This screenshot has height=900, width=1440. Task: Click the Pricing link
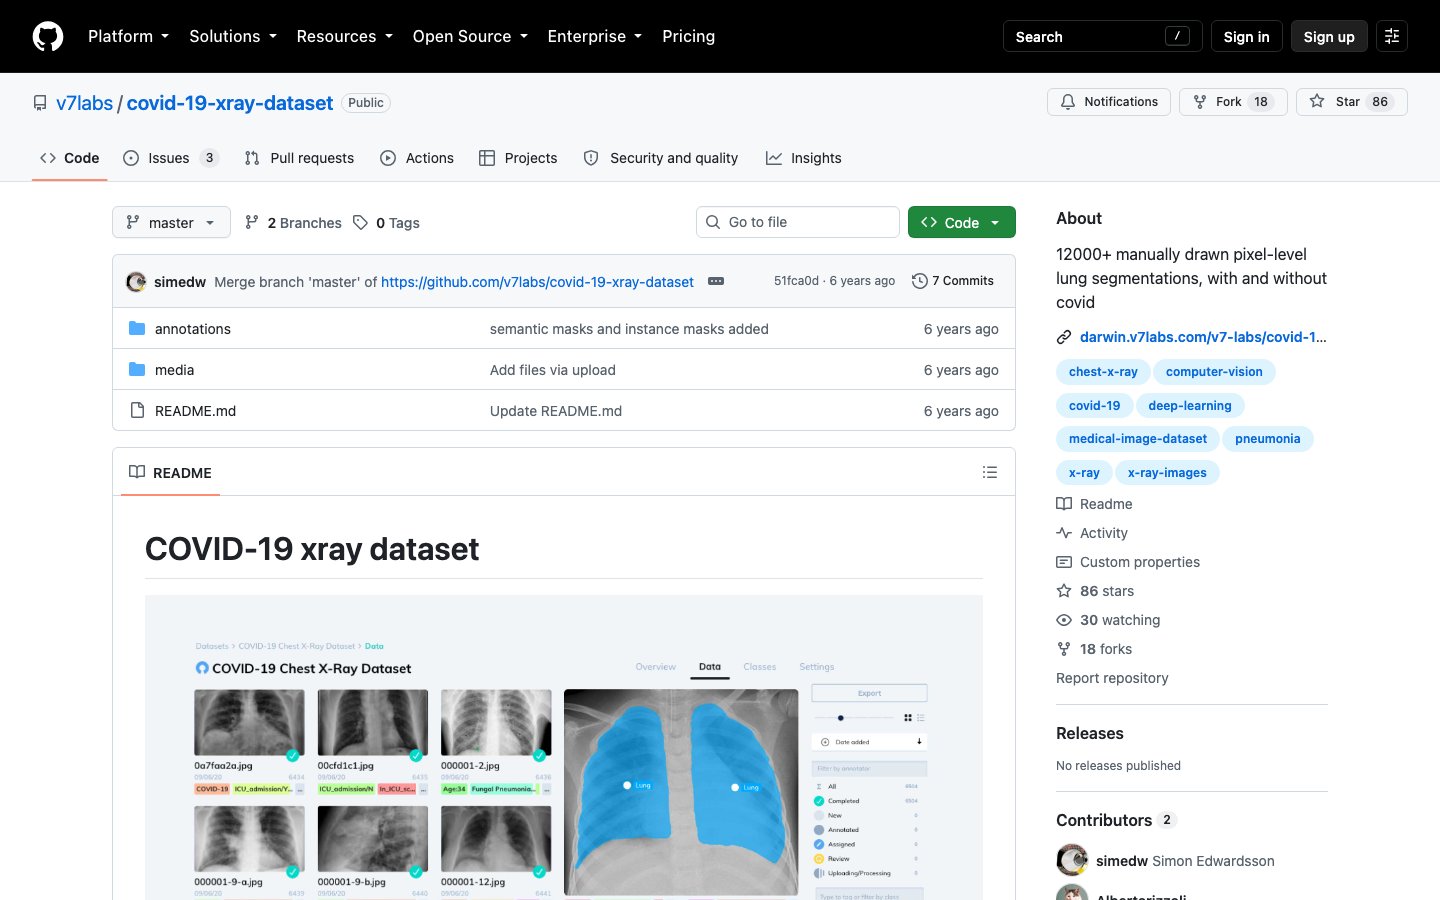point(689,36)
